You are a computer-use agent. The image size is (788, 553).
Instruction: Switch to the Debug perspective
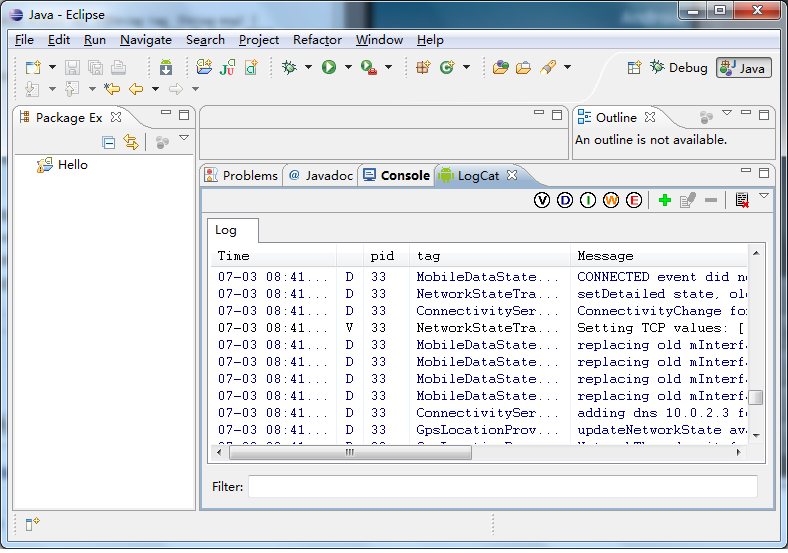coord(678,67)
